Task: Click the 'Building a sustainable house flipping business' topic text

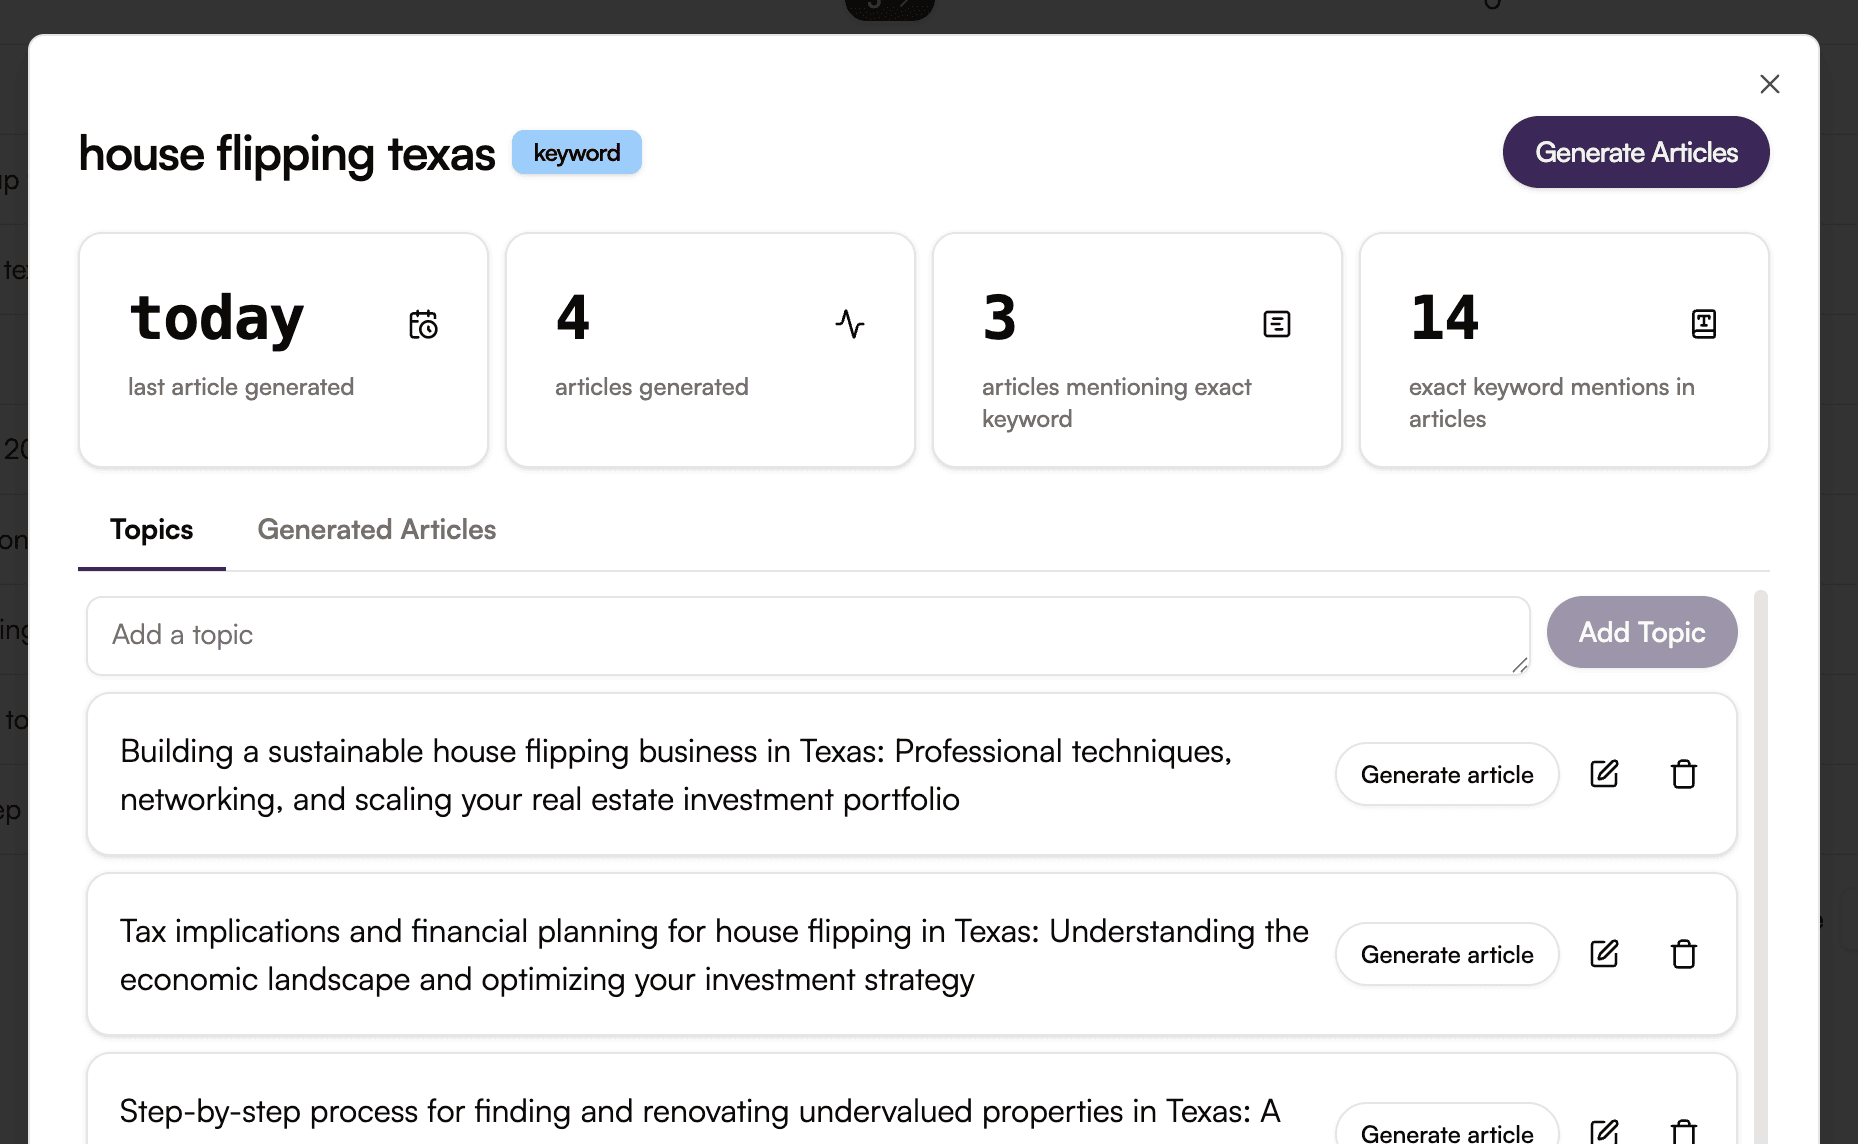Action: click(676, 775)
